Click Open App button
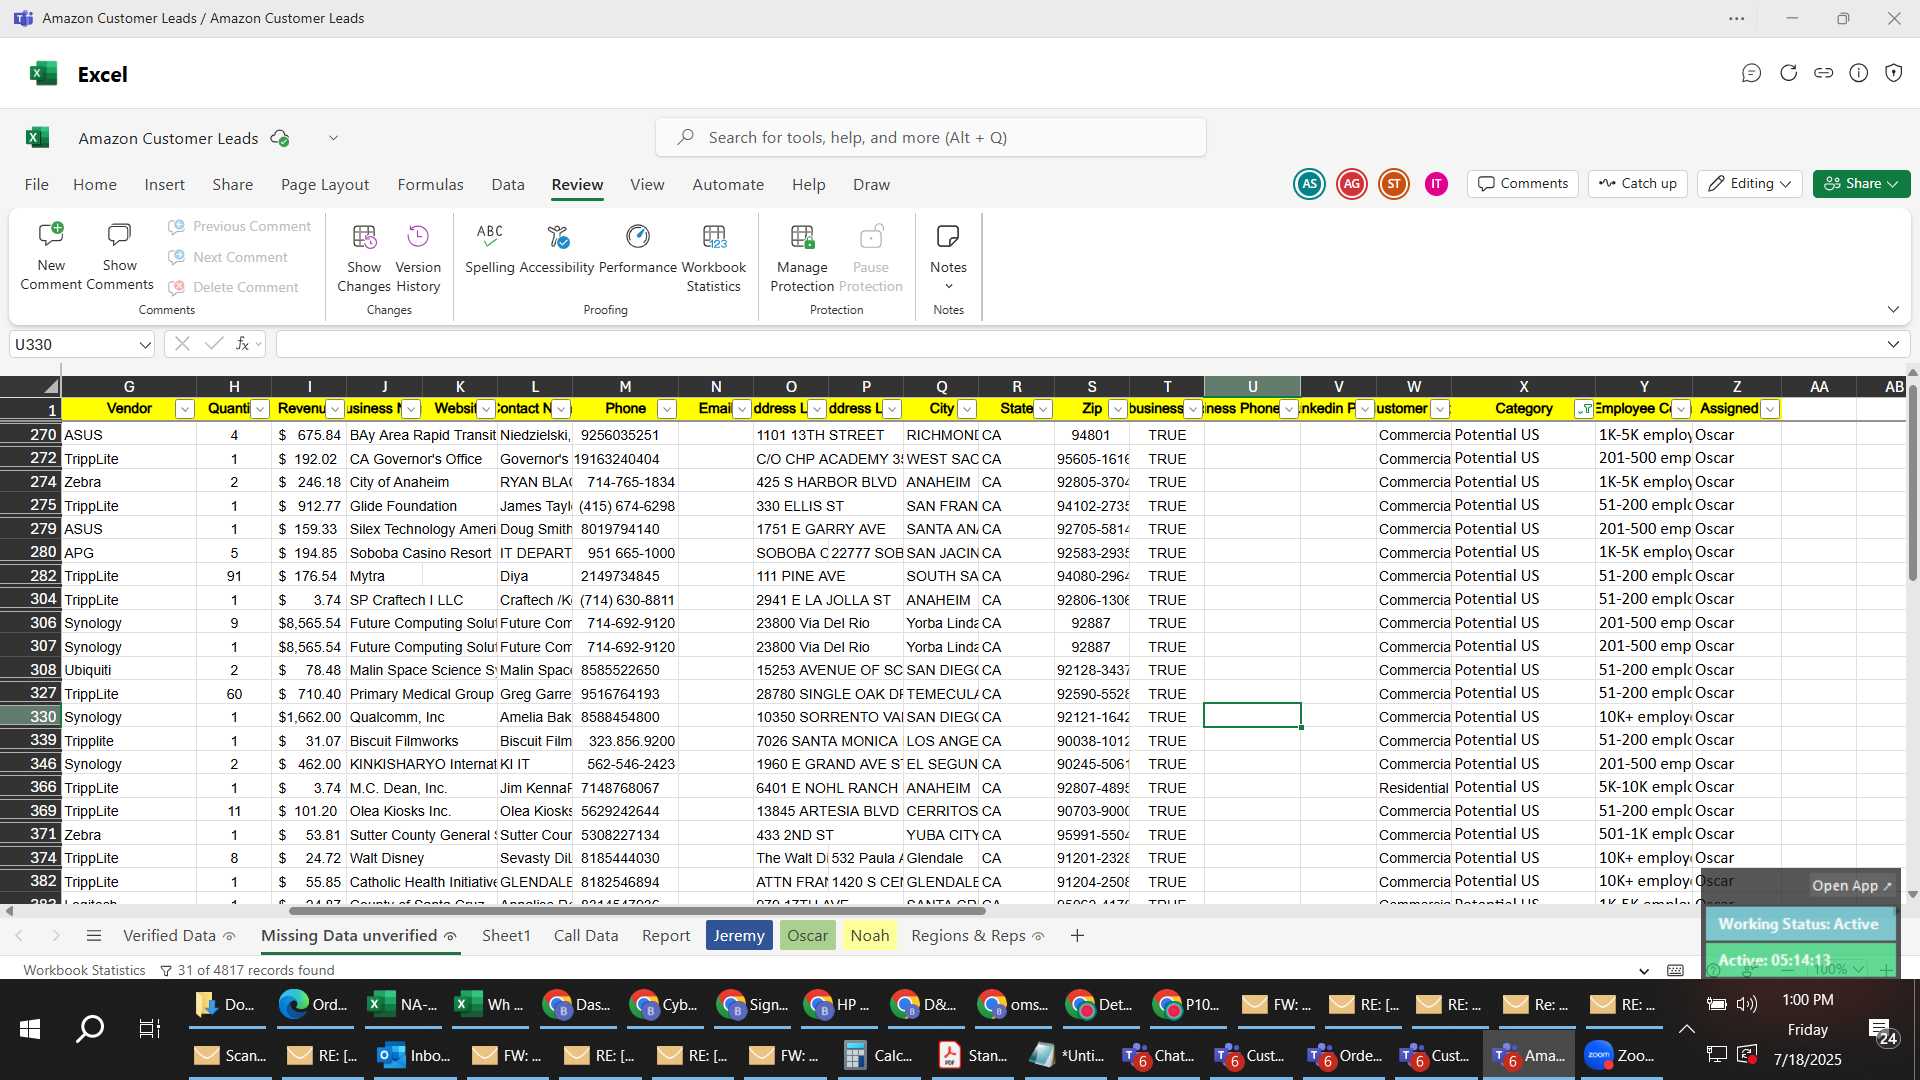The height and width of the screenshot is (1080, 1920). click(x=1852, y=886)
